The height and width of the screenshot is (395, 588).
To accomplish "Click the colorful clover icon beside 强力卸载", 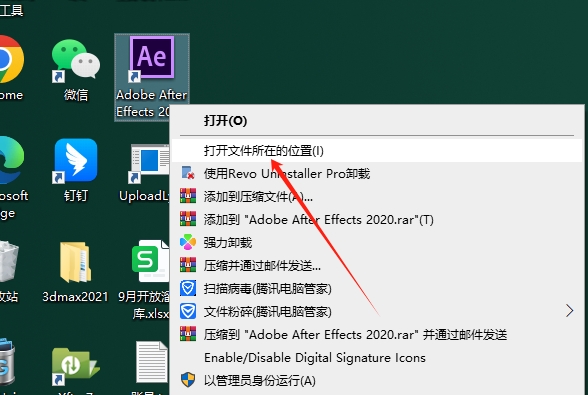I will (188, 242).
